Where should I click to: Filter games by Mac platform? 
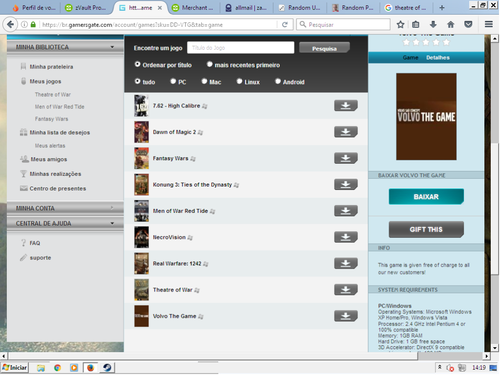(204, 81)
